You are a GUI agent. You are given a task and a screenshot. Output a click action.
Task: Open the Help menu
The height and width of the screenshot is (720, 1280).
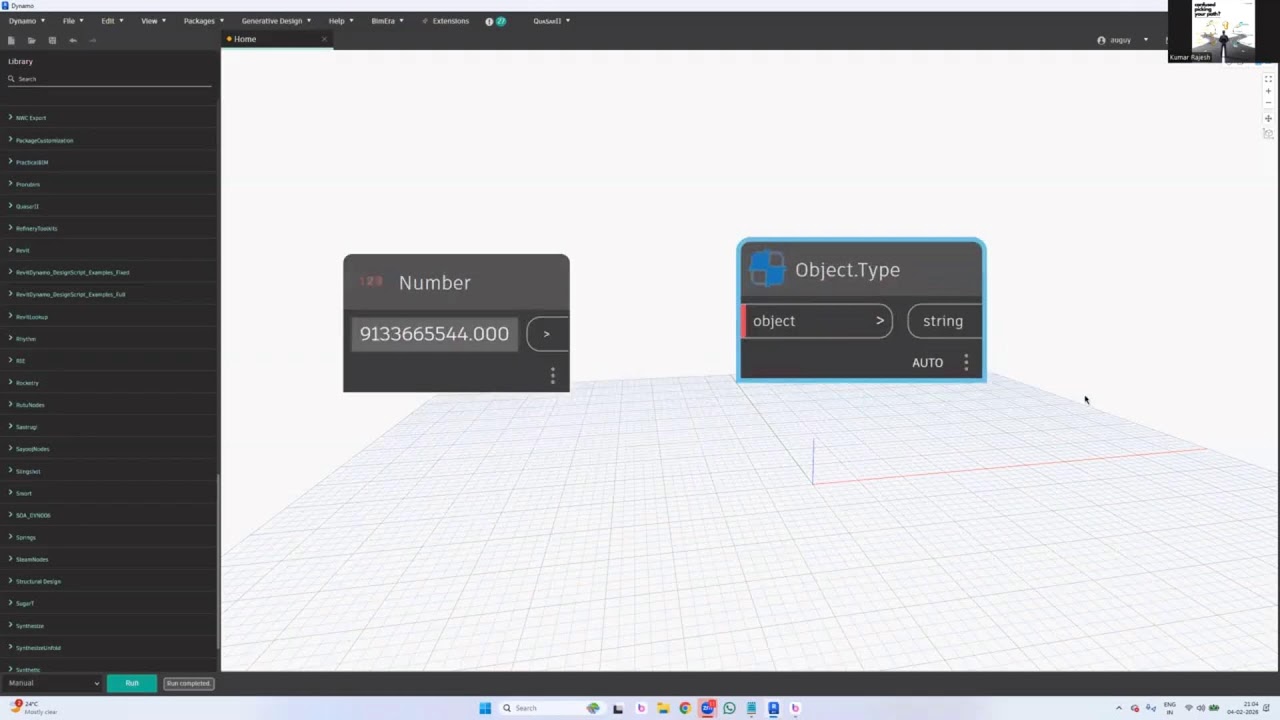(340, 21)
